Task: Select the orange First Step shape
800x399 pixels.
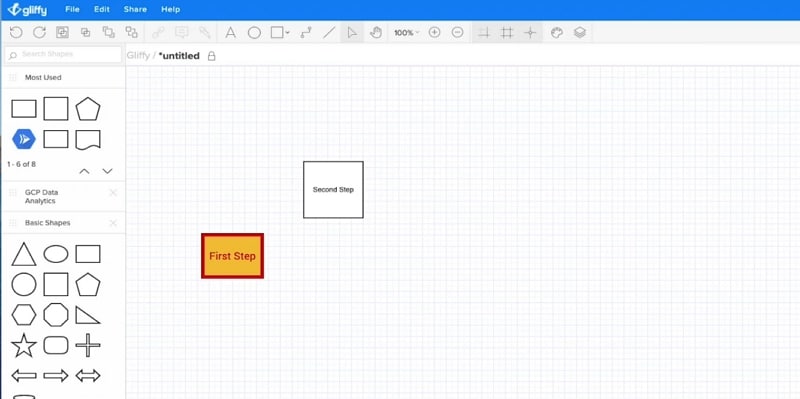Action: coord(233,256)
